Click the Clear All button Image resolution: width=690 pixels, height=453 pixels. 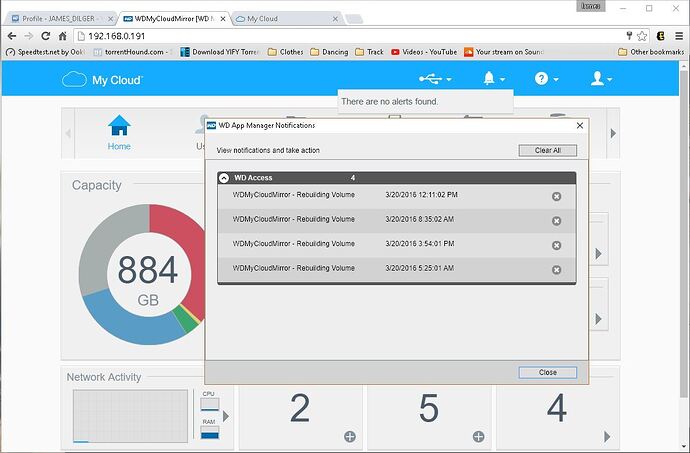tap(547, 150)
